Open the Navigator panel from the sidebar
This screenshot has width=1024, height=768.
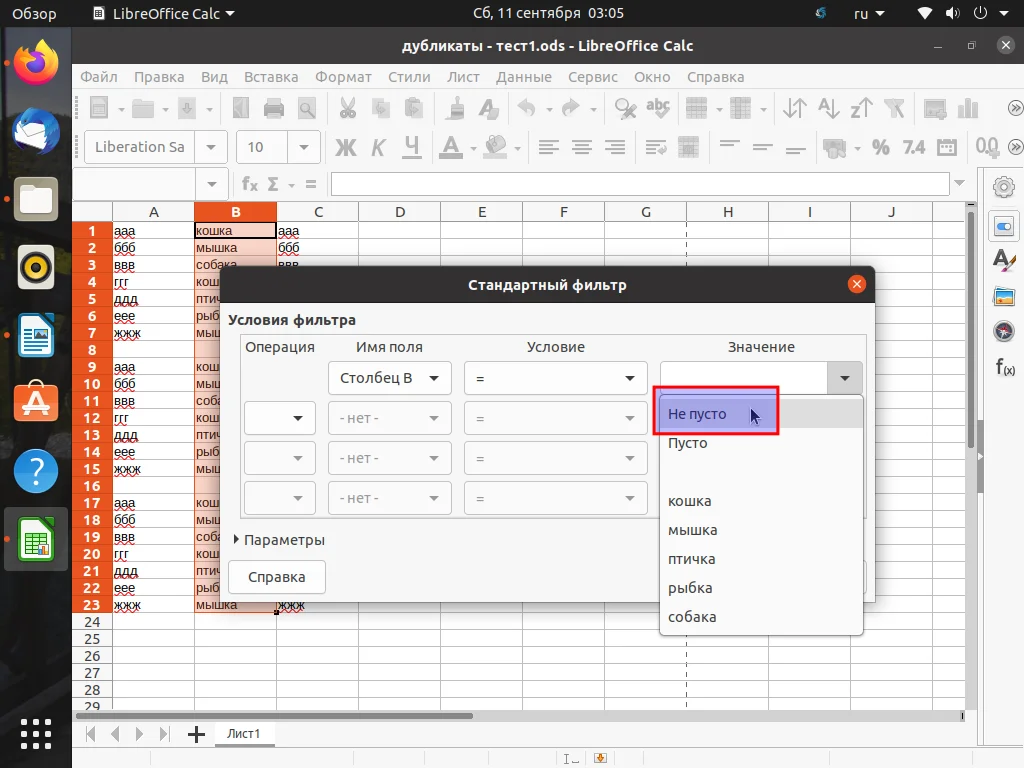point(1003,331)
